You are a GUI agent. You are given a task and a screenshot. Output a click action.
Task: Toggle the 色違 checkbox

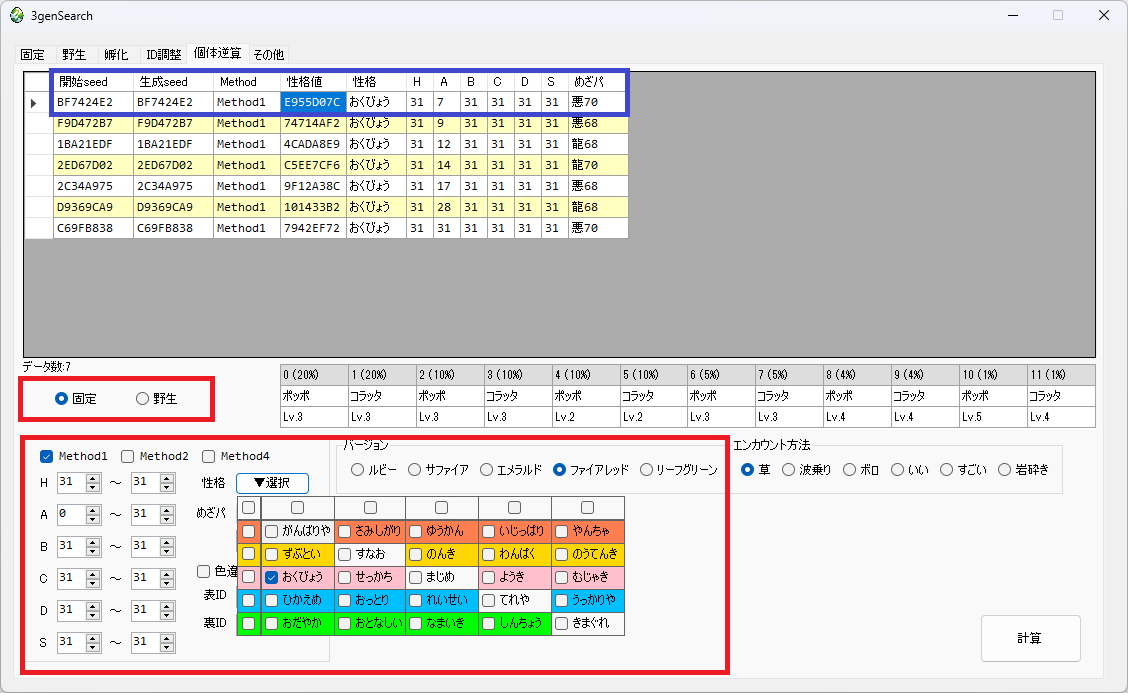coord(204,571)
